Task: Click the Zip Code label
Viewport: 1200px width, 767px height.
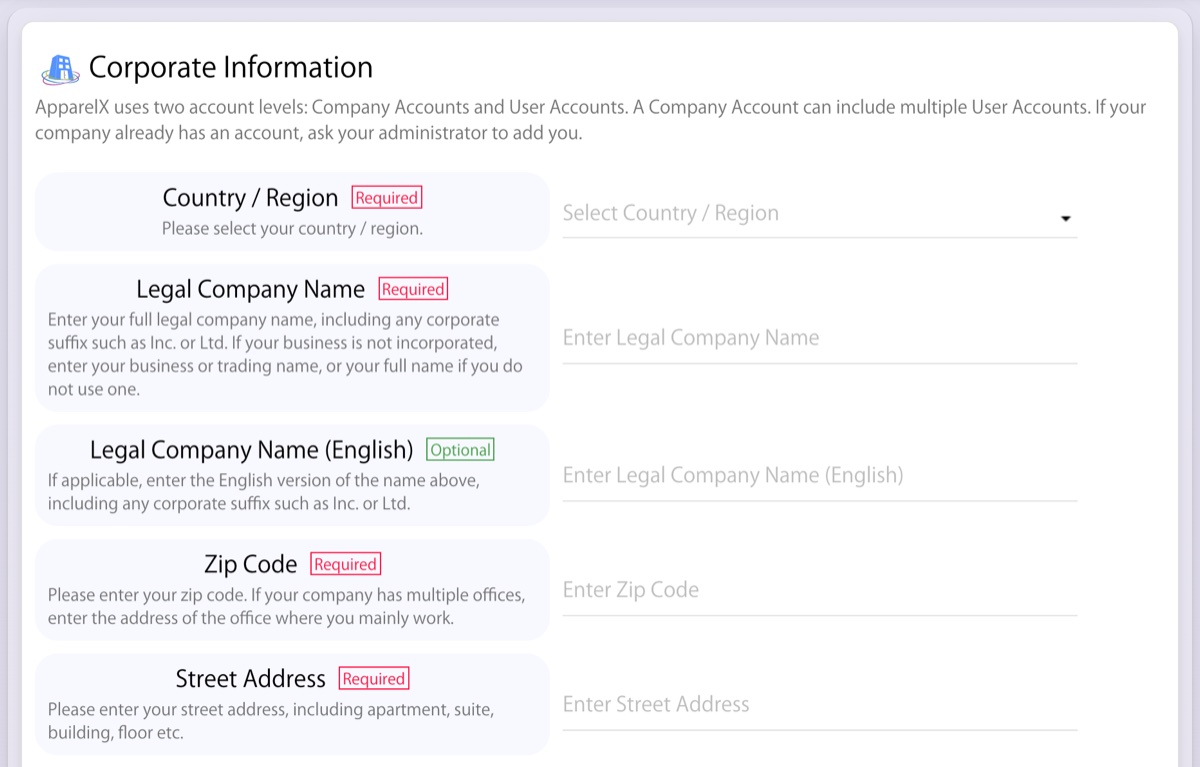Action: (250, 564)
